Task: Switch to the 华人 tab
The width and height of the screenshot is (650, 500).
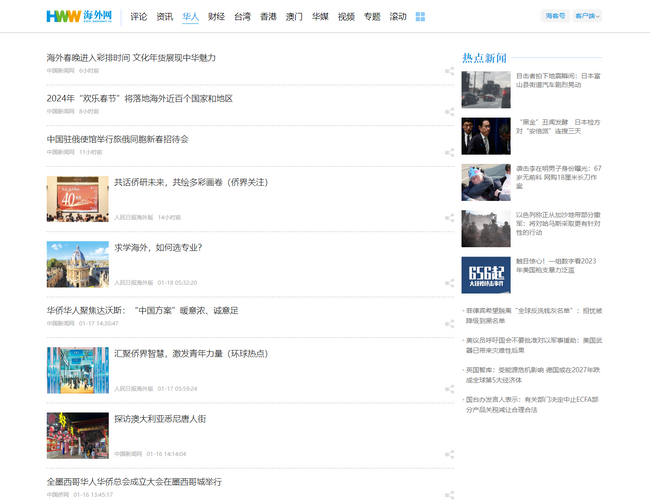Action: (x=190, y=17)
